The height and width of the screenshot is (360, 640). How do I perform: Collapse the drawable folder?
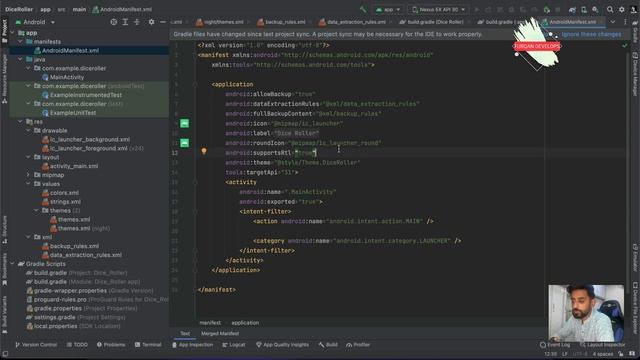[28, 131]
